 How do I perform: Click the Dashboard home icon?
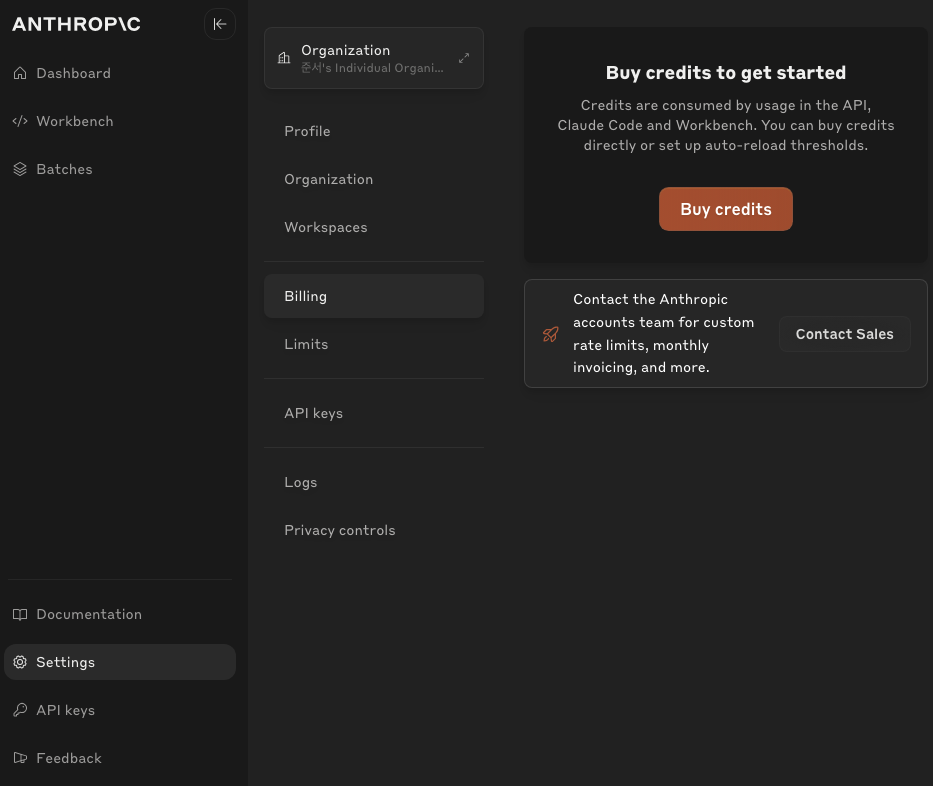click(20, 73)
